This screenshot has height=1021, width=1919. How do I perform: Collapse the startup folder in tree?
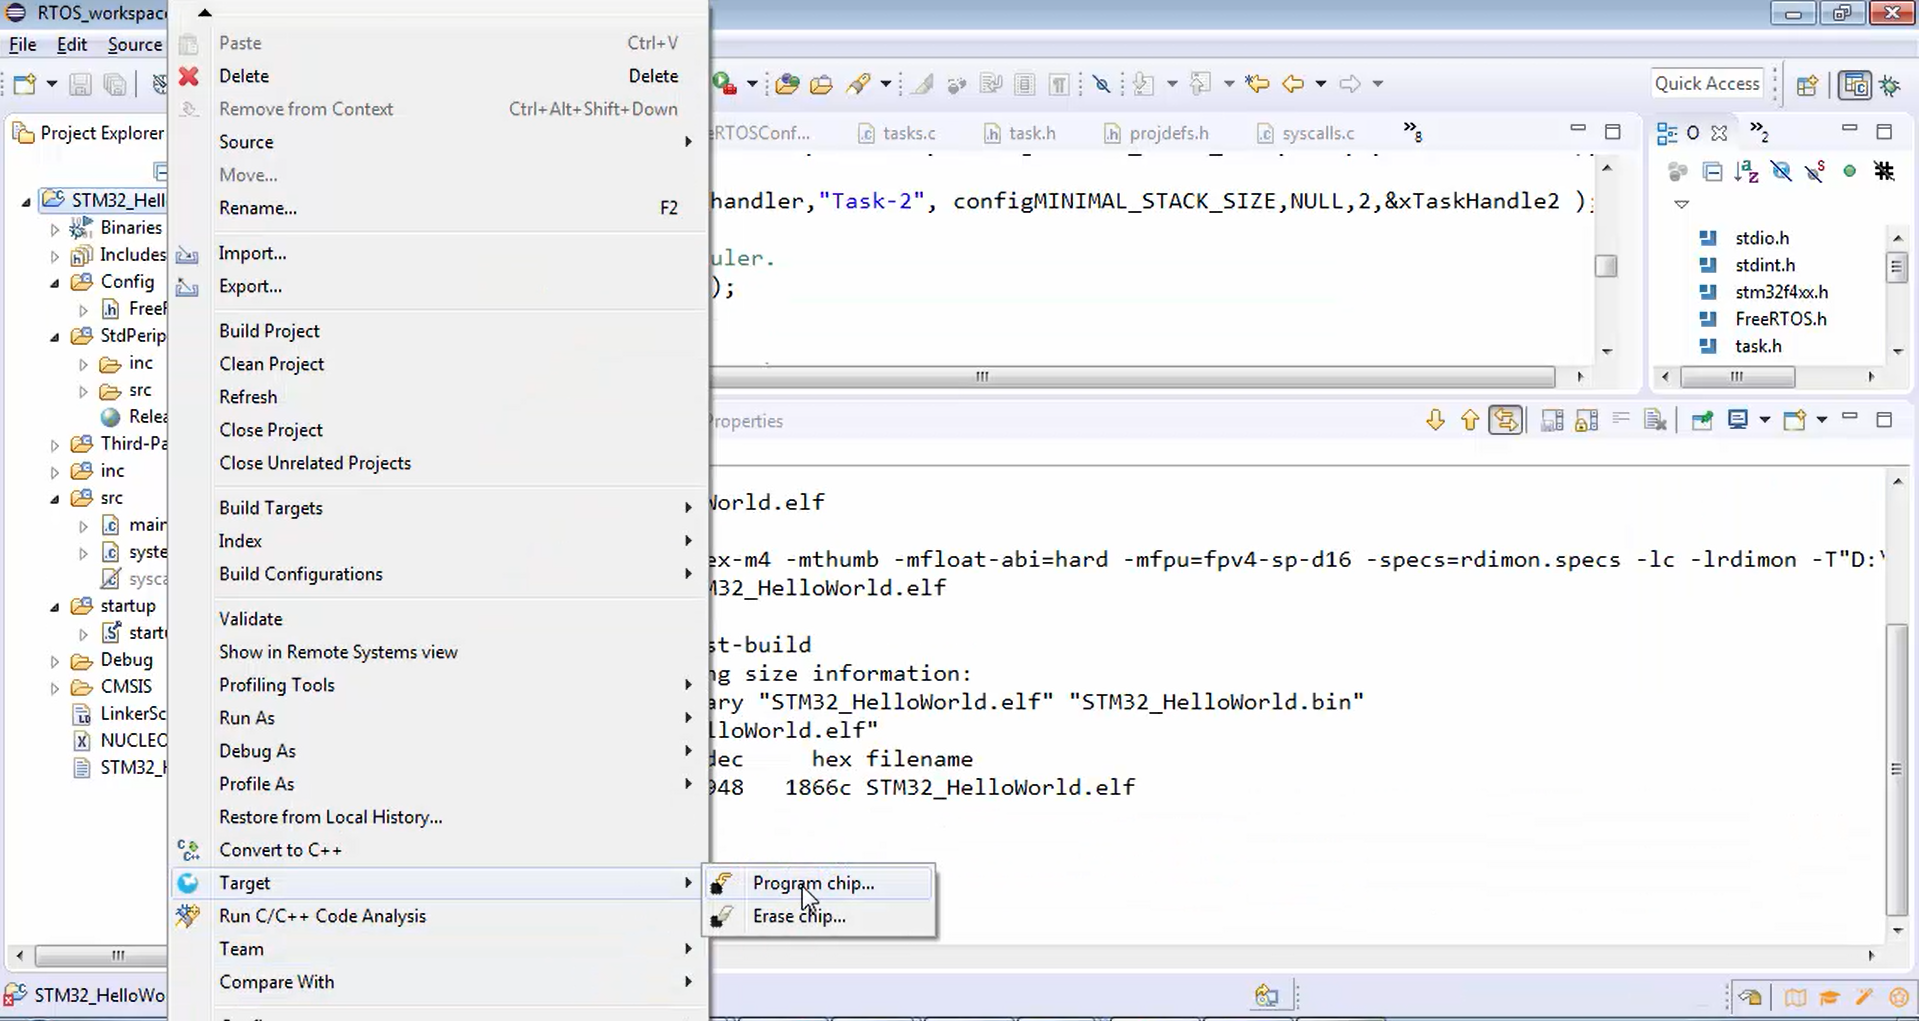click(55, 607)
